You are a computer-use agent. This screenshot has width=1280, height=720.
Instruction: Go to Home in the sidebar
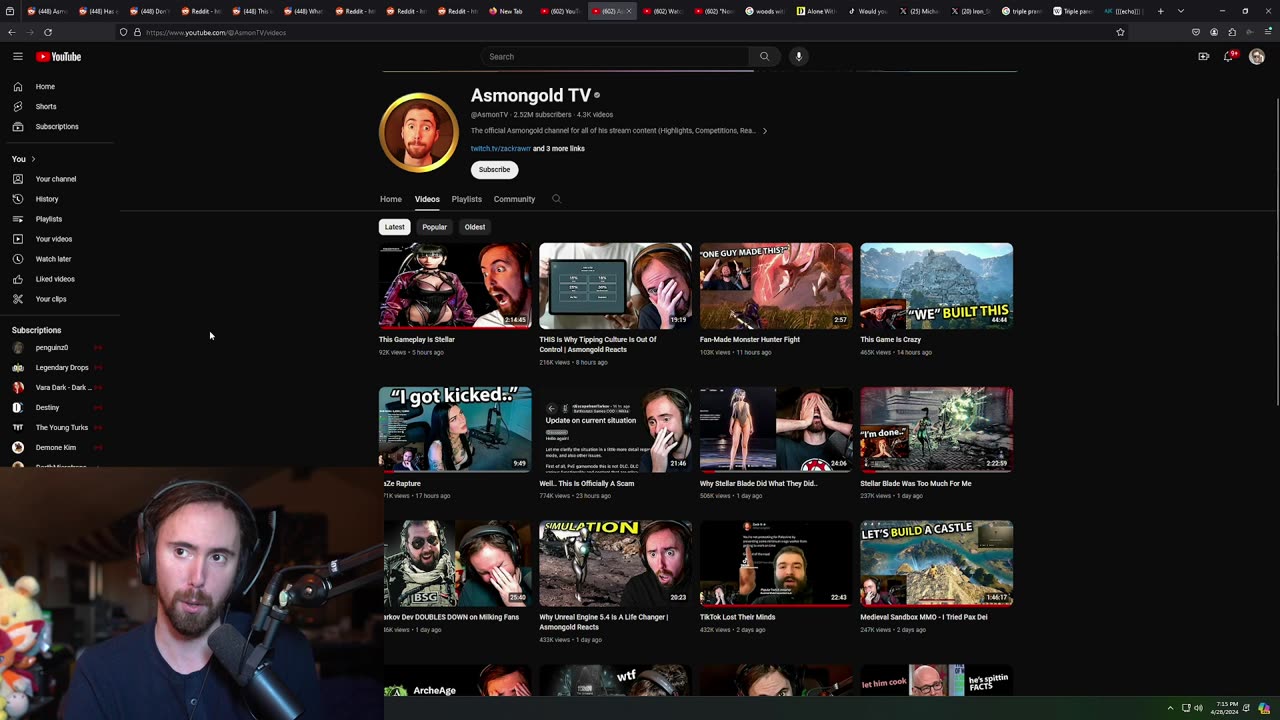[x=60, y=87]
